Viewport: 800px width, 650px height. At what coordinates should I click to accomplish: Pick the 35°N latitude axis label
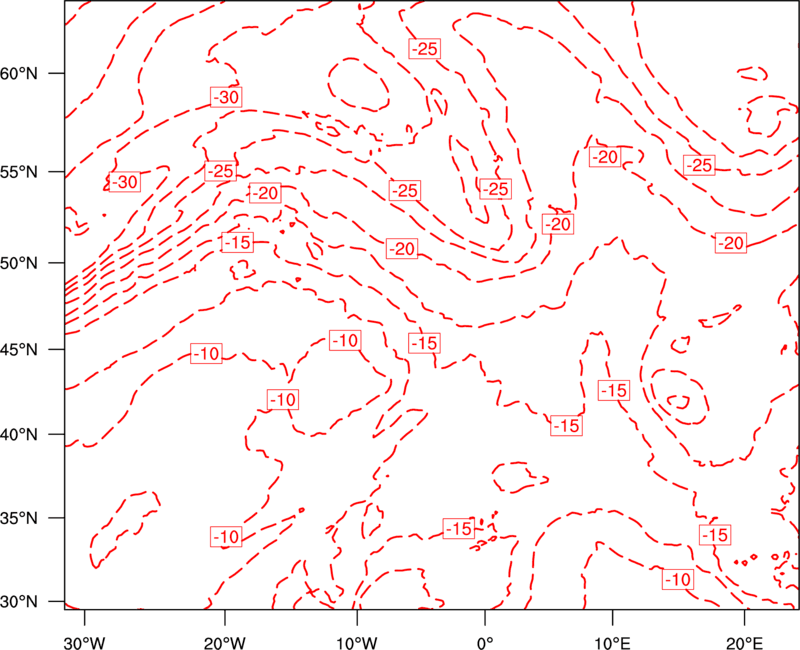19,518
